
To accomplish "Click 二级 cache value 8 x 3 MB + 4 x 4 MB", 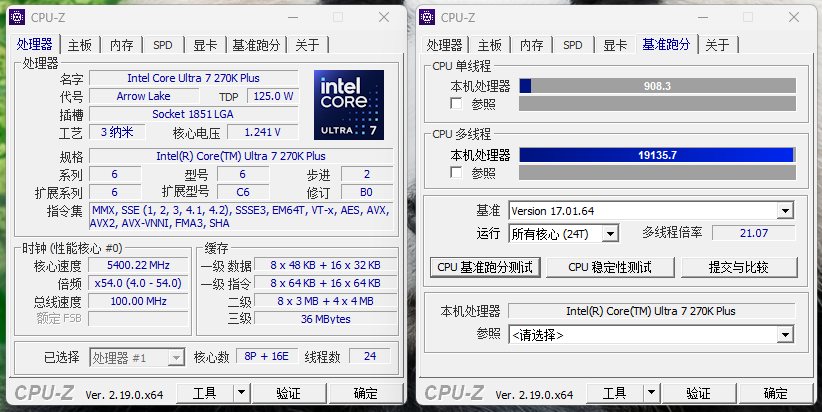I will pos(326,301).
